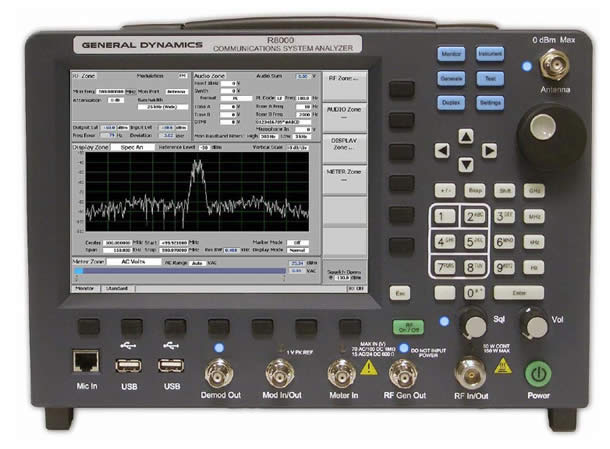Screen dimensions: 610x449
Task: Hit the number 1 keypad key
Action: [x=444, y=216]
